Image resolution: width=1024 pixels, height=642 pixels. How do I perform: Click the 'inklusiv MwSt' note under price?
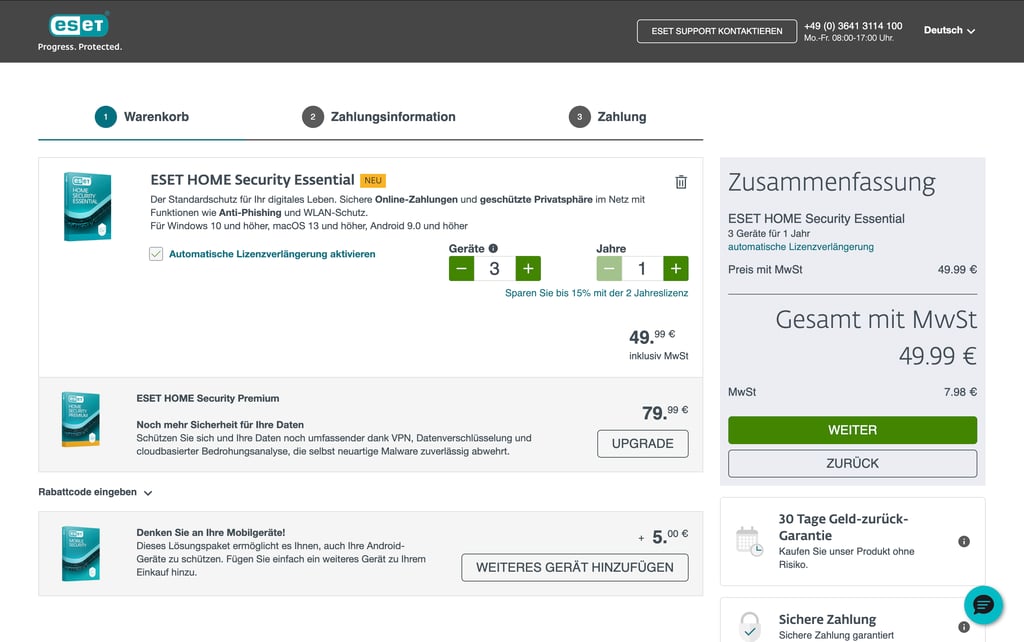[x=658, y=356]
